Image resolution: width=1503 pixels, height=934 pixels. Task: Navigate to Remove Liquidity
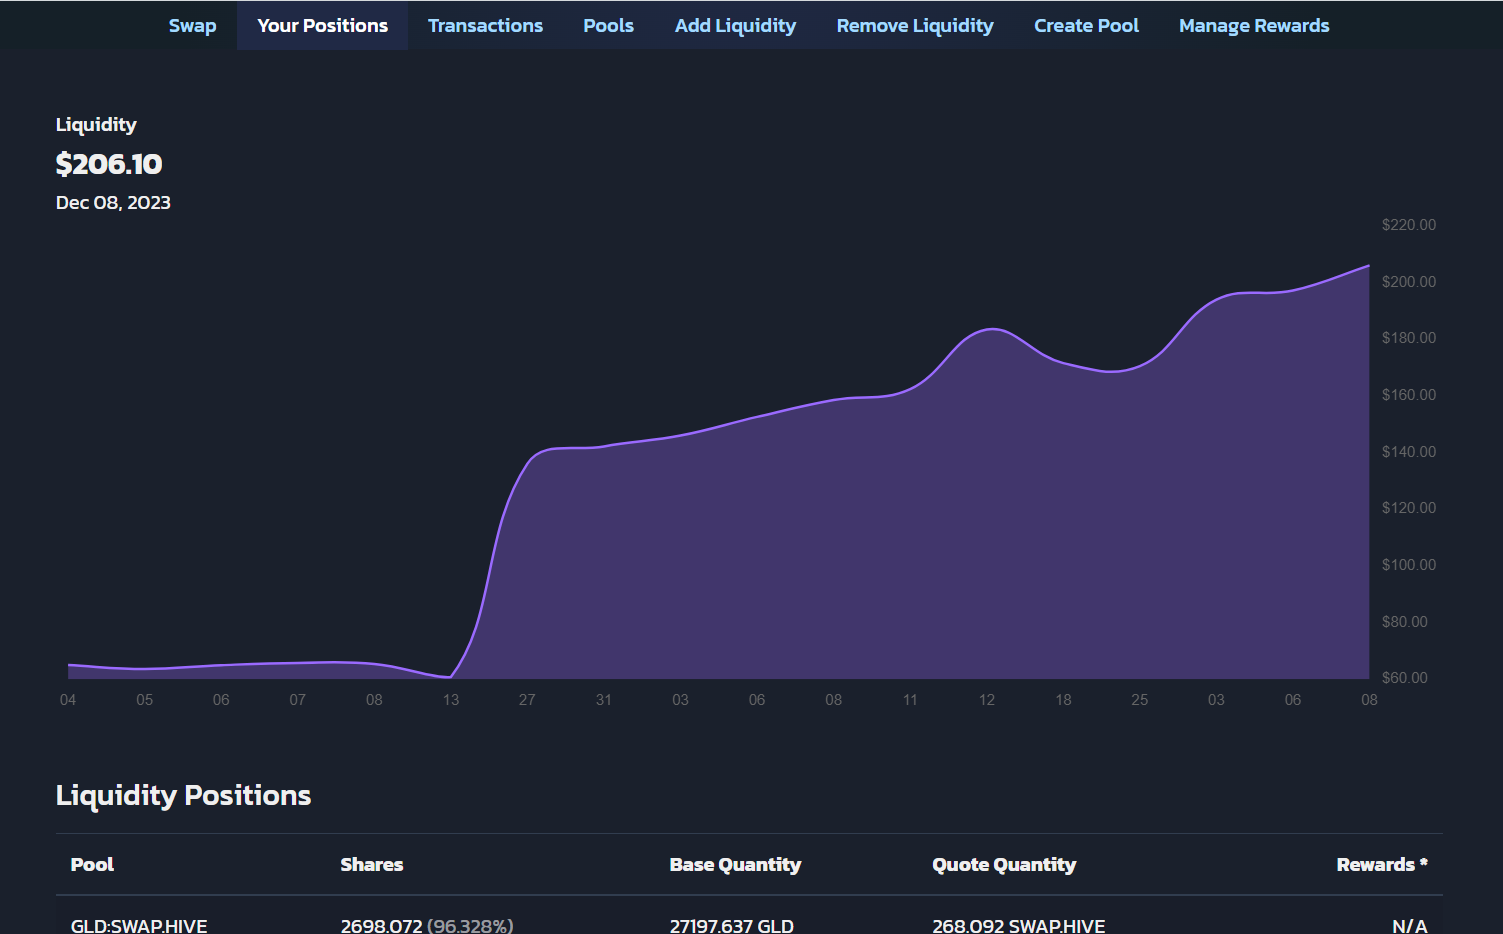915,26
